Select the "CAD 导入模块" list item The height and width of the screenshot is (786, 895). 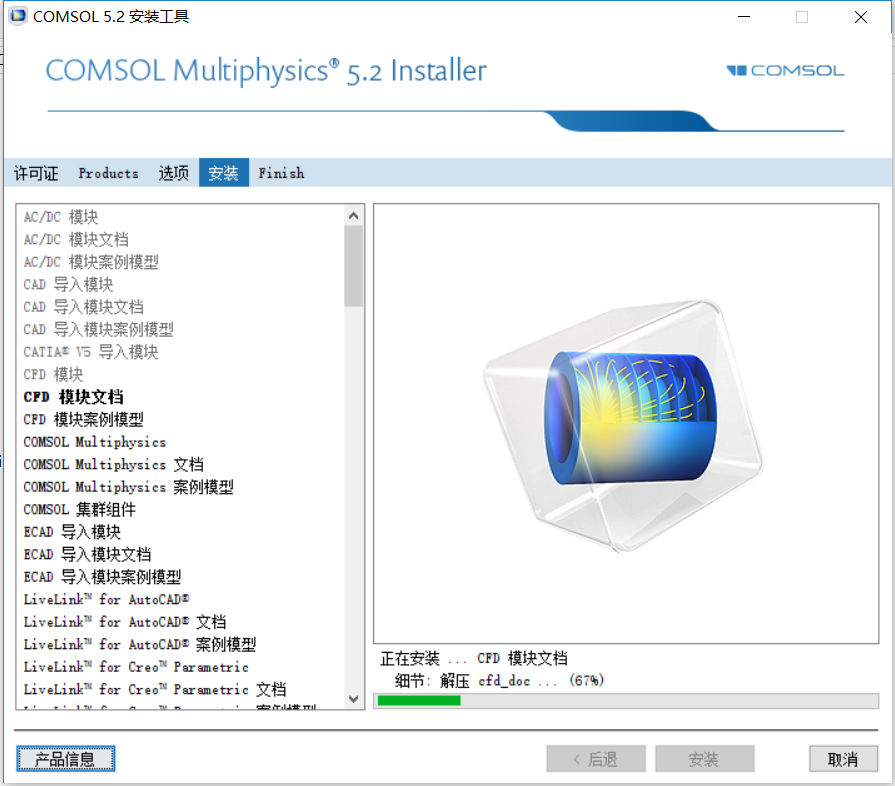[68, 284]
